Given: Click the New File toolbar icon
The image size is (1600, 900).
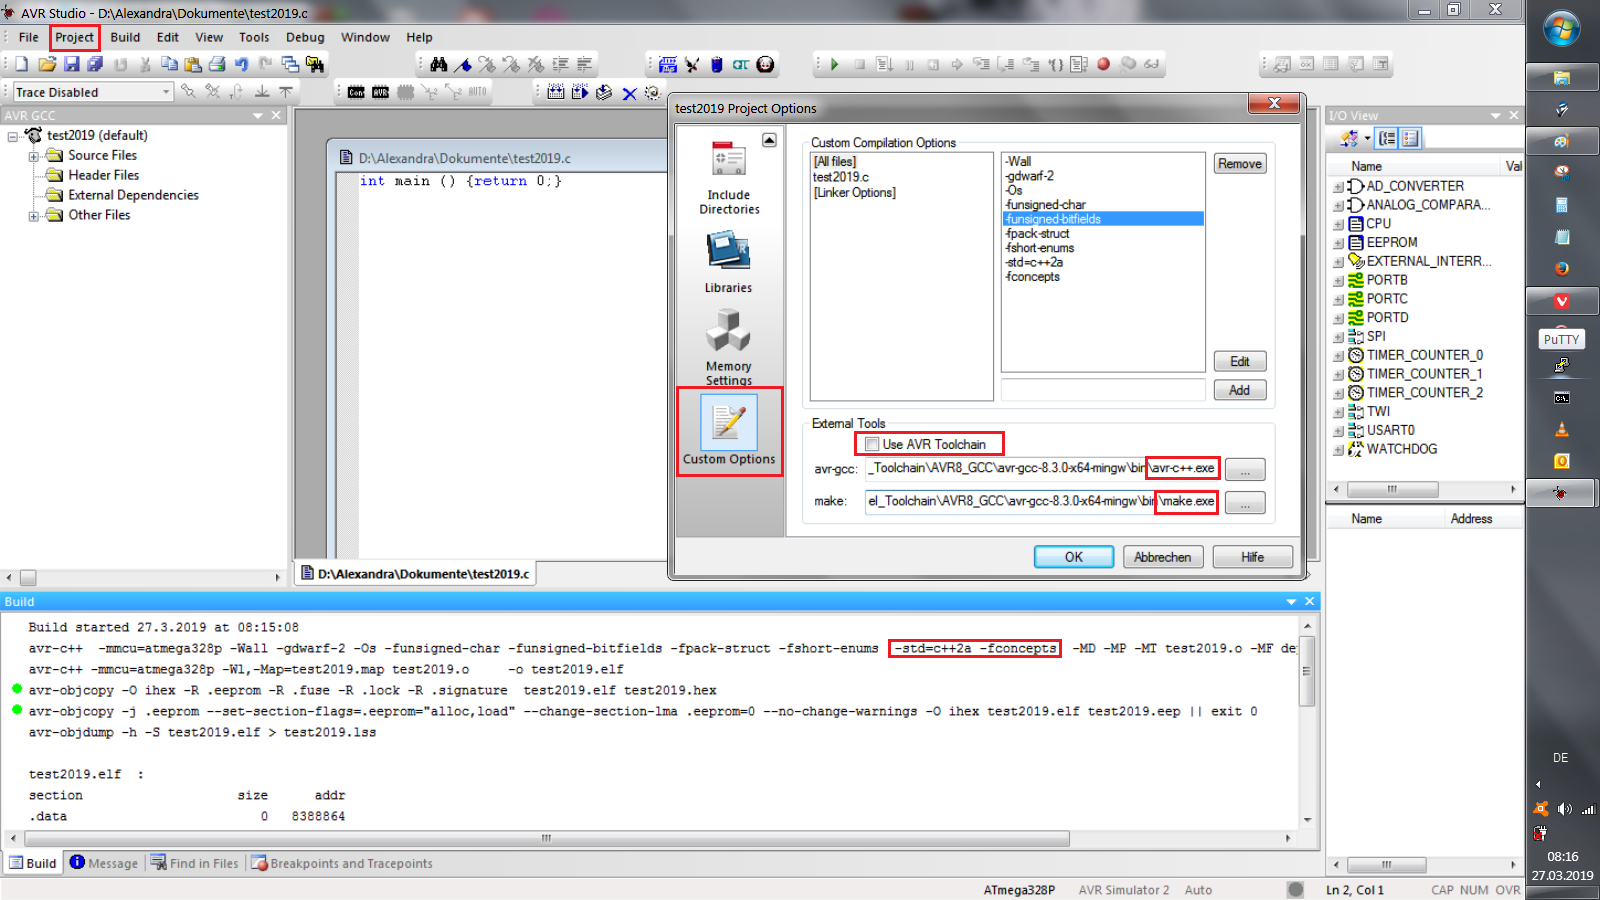Looking at the screenshot, I should (21, 64).
